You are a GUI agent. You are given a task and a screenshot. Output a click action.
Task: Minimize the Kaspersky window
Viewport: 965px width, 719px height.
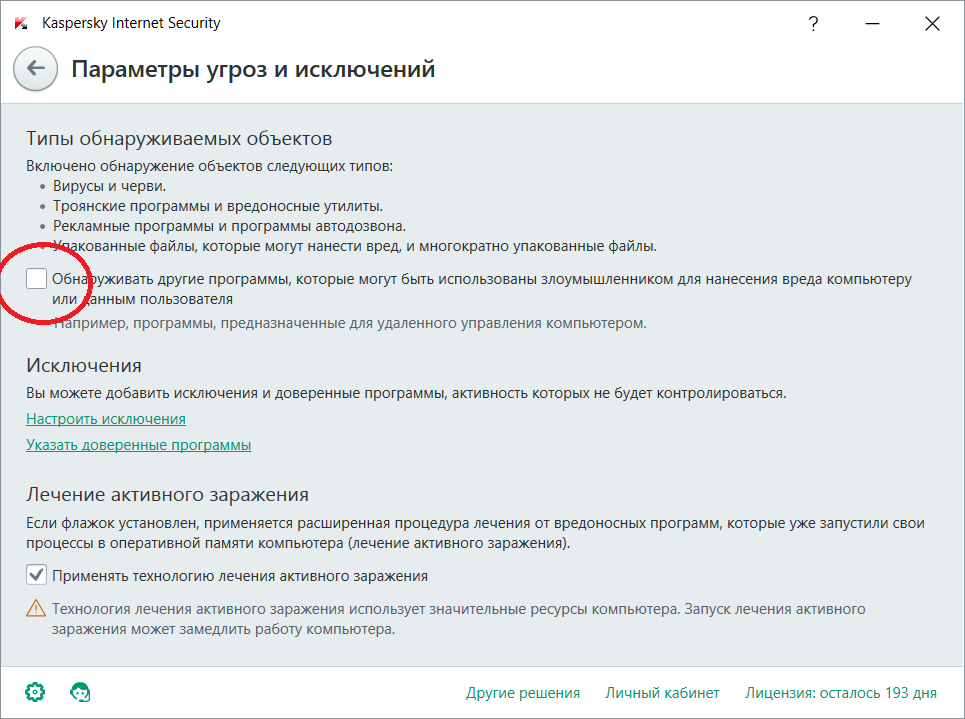pos(872,24)
